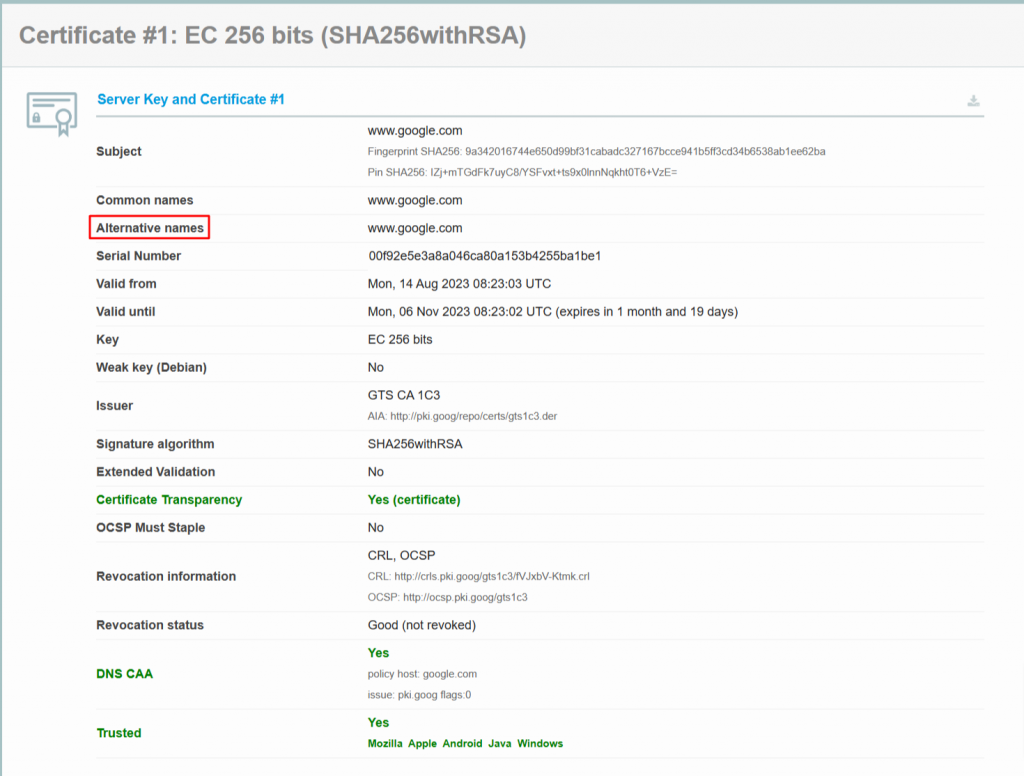1024x776 pixels.
Task: Select the serial number value
Action: pos(485,256)
